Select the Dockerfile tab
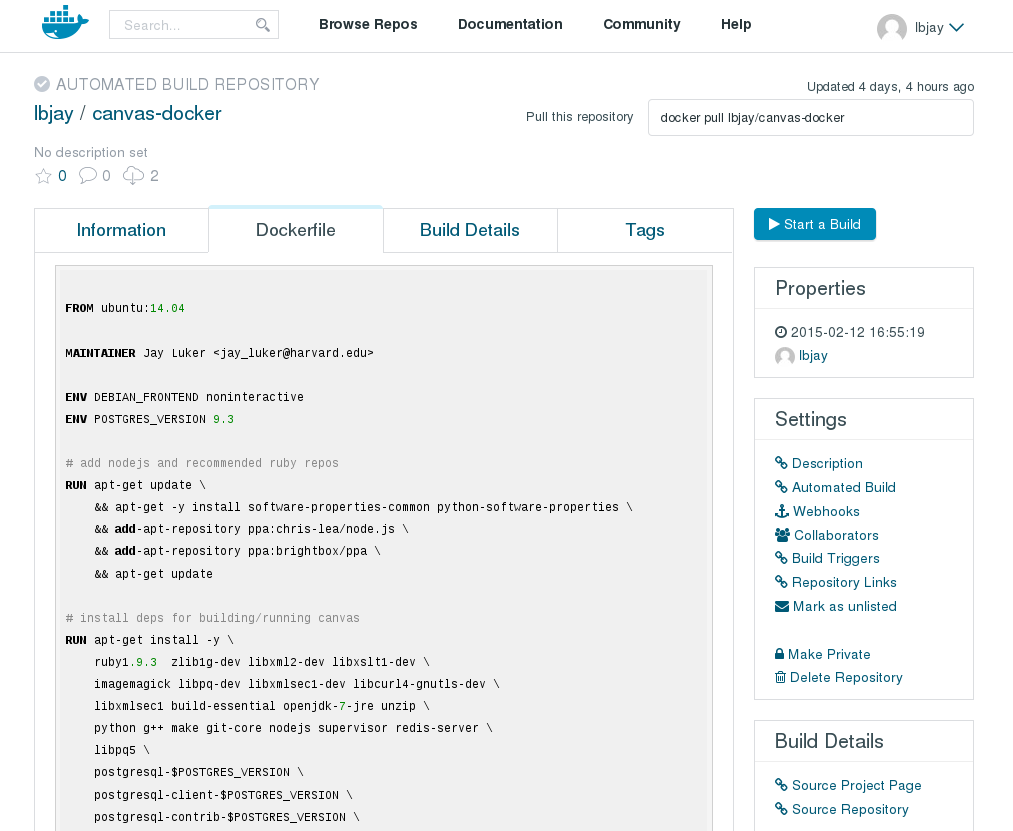1013x831 pixels. pos(296,229)
